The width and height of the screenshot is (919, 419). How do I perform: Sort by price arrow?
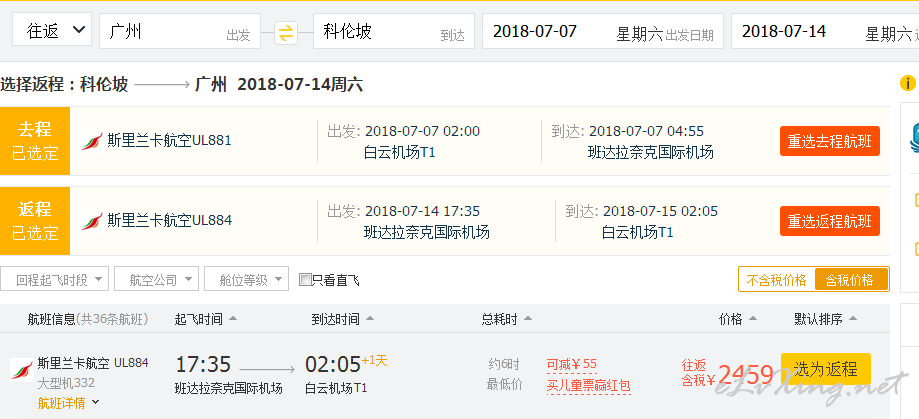pyautogui.click(x=753, y=319)
